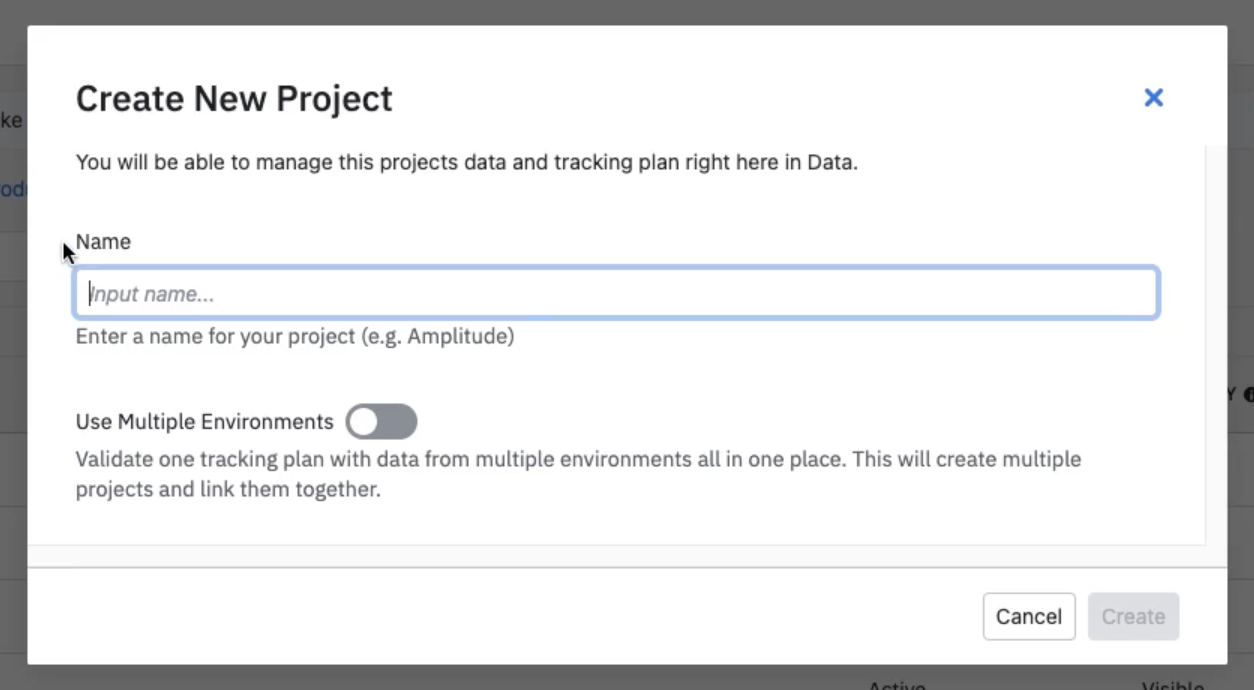Click the empty footer area left of Cancel
Image resolution: width=1254 pixels, height=690 pixels.
(x=500, y=616)
